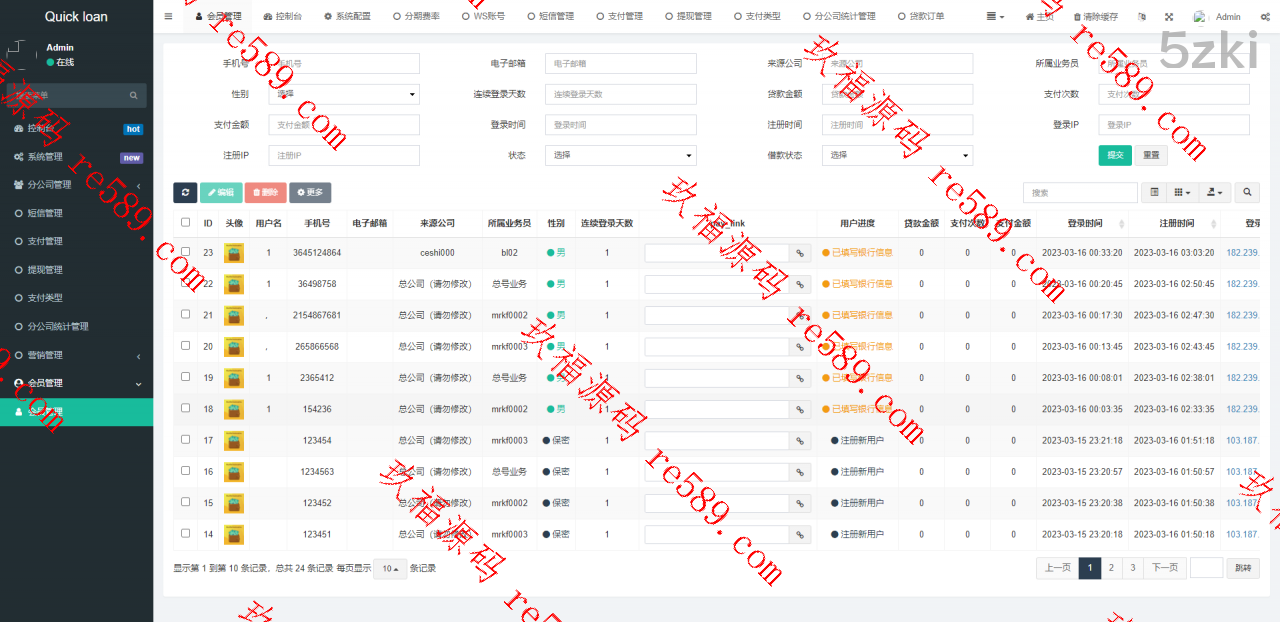The image size is (1280, 622).
Task: Switch to the 控制台 tab
Action: click(282, 17)
